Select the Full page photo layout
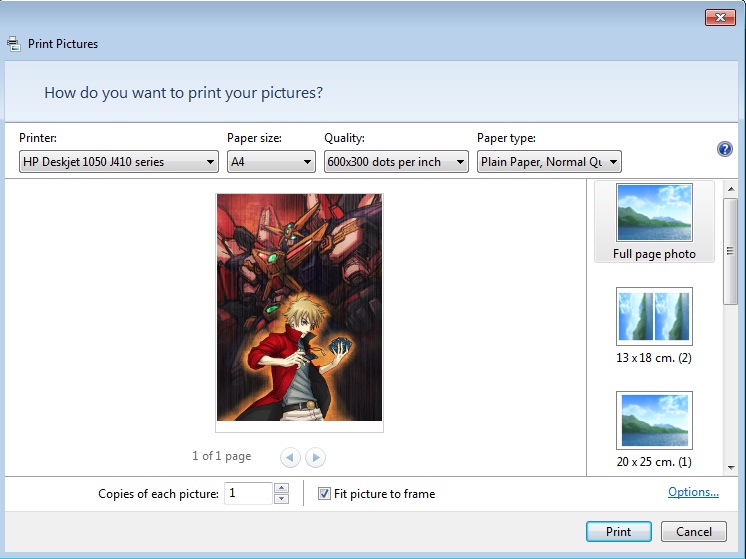This screenshot has height=559, width=746. click(x=654, y=222)
